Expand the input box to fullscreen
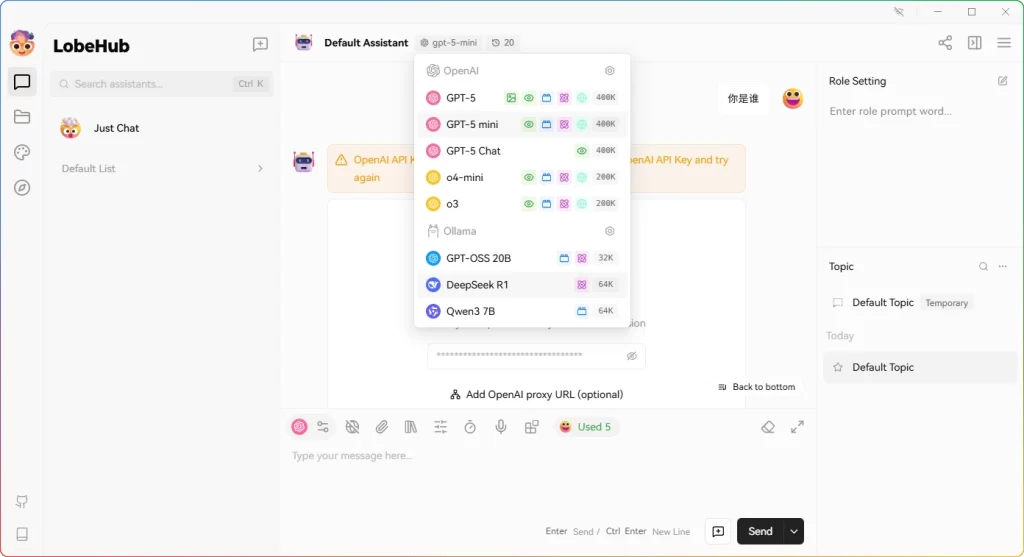The image size is (1024, 557). point(797,427)
